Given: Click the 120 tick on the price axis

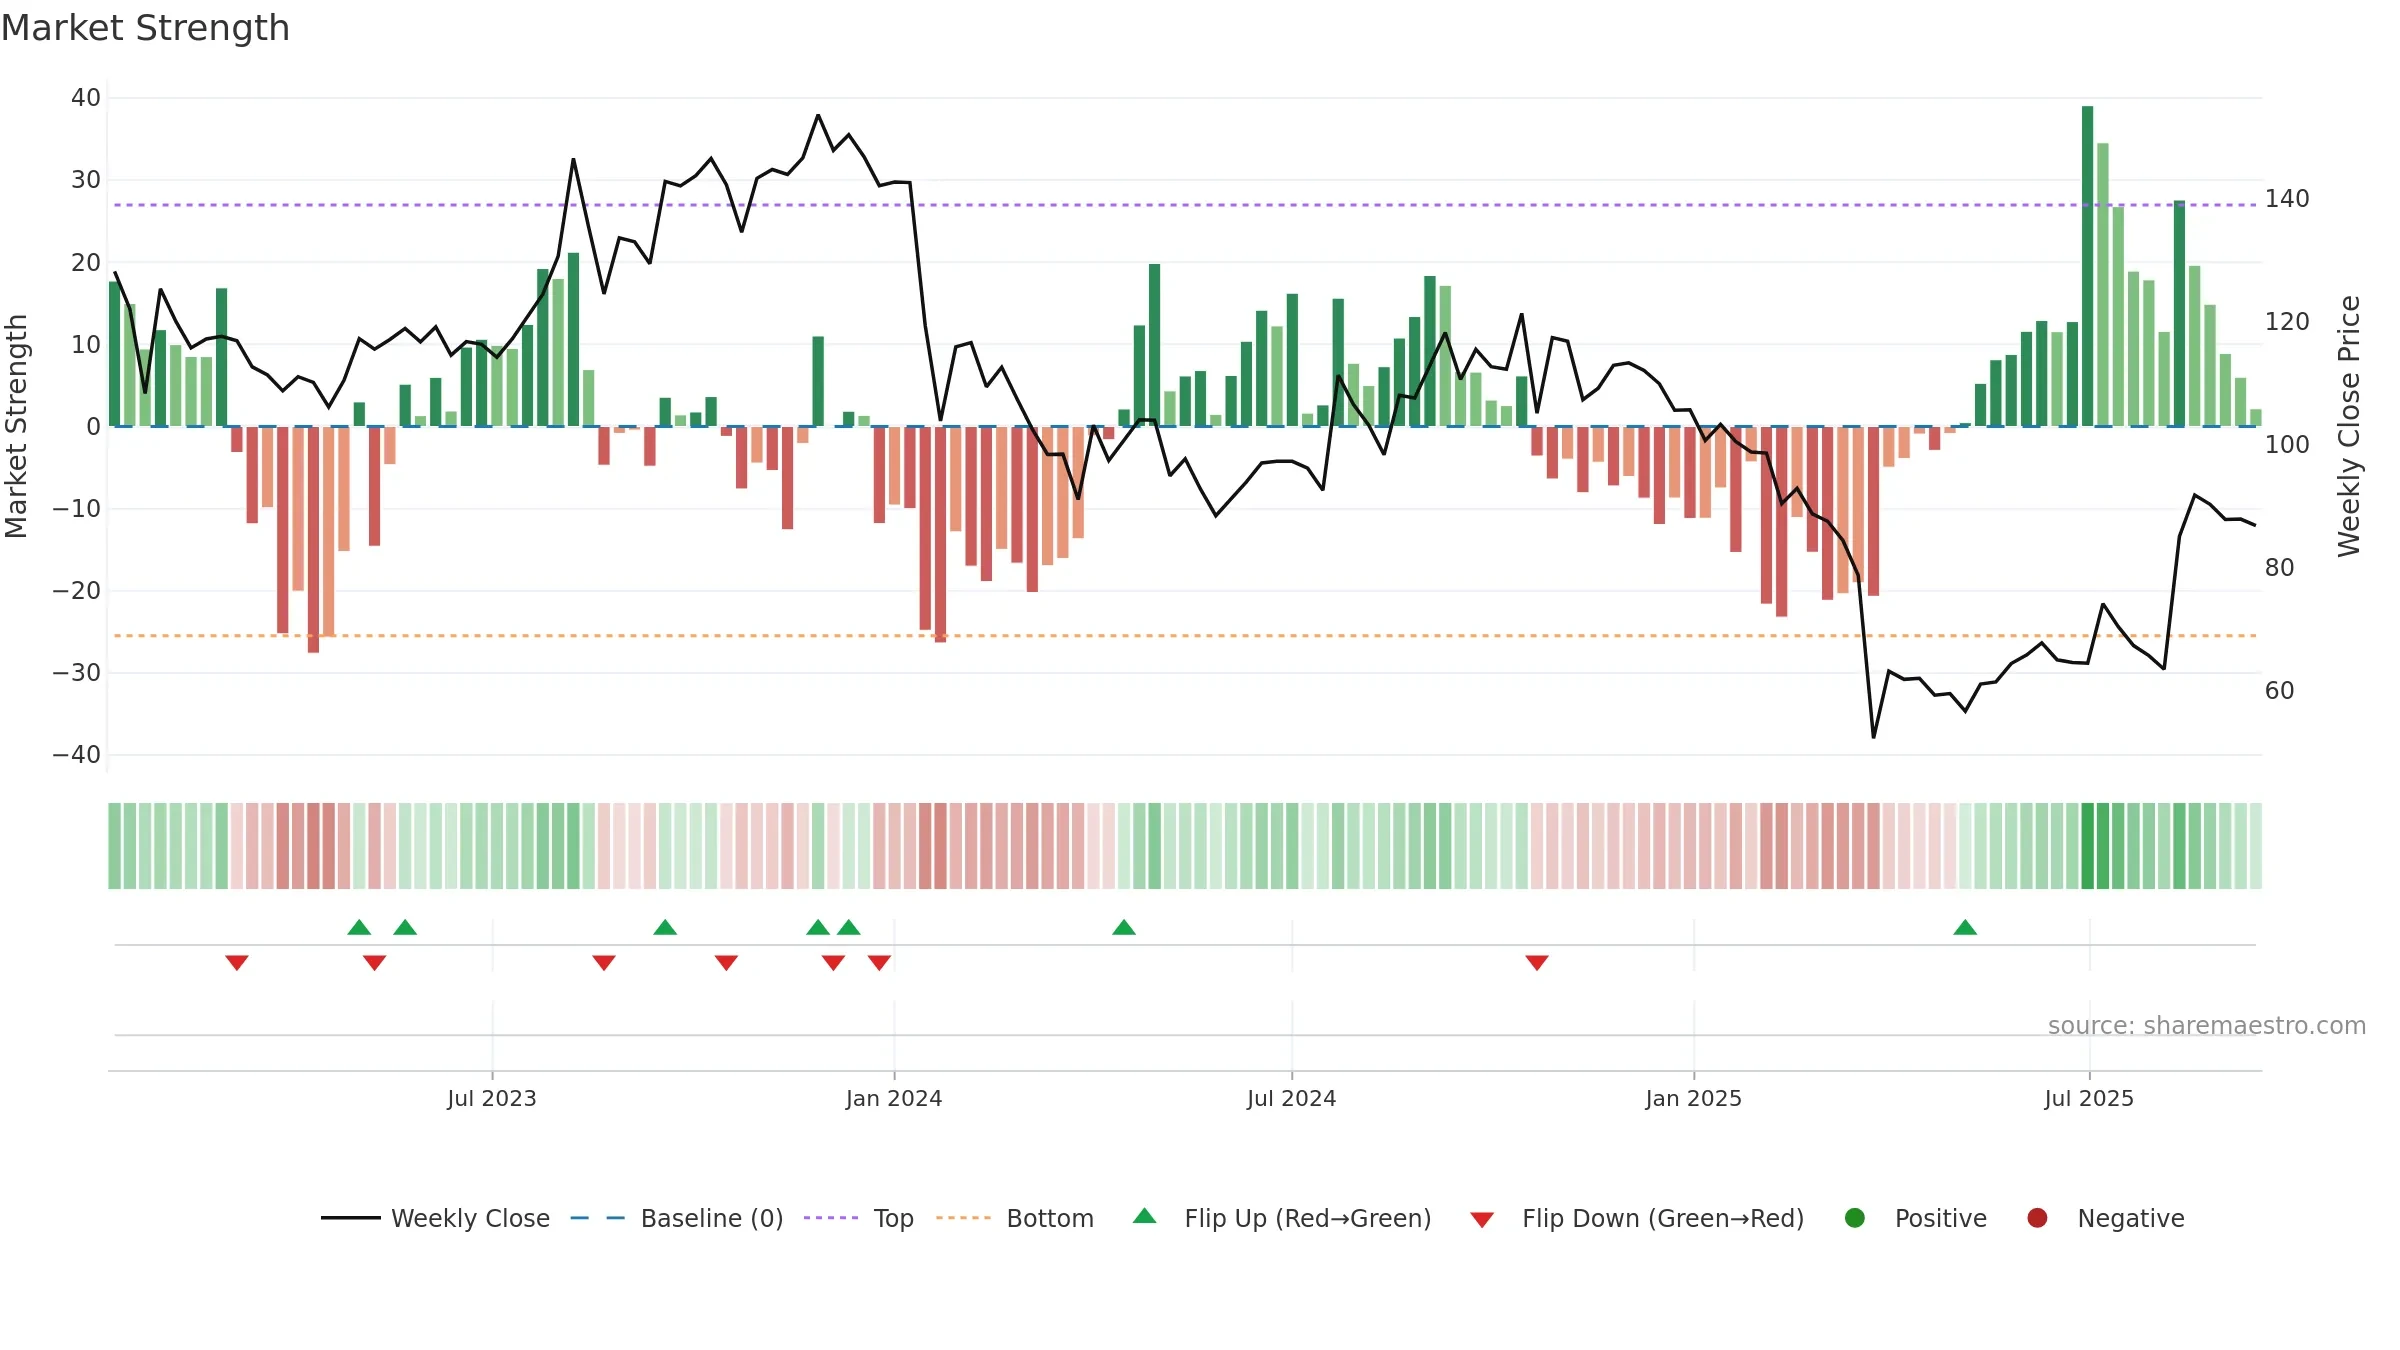Looking at the screenshot, I should coord(2287,322).
